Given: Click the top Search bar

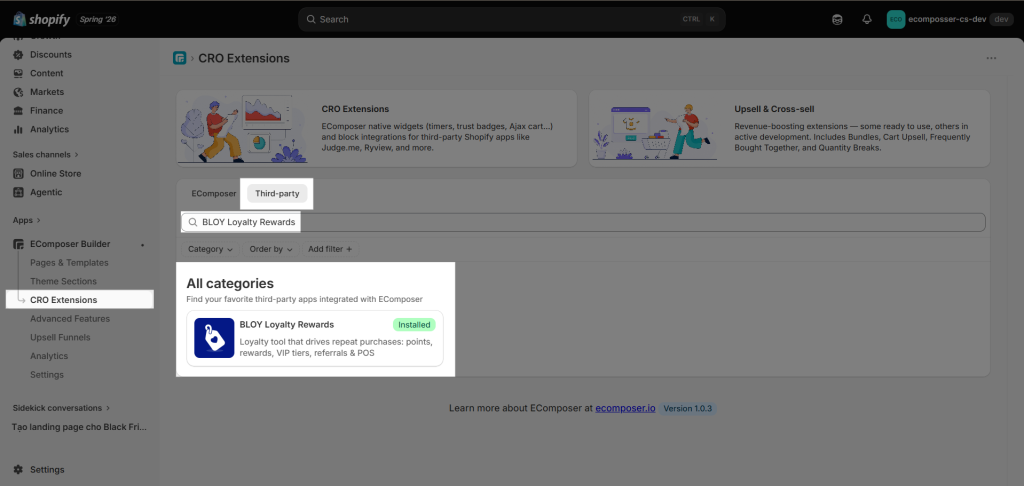Looking at the screenshot, I should pos(511,20).
